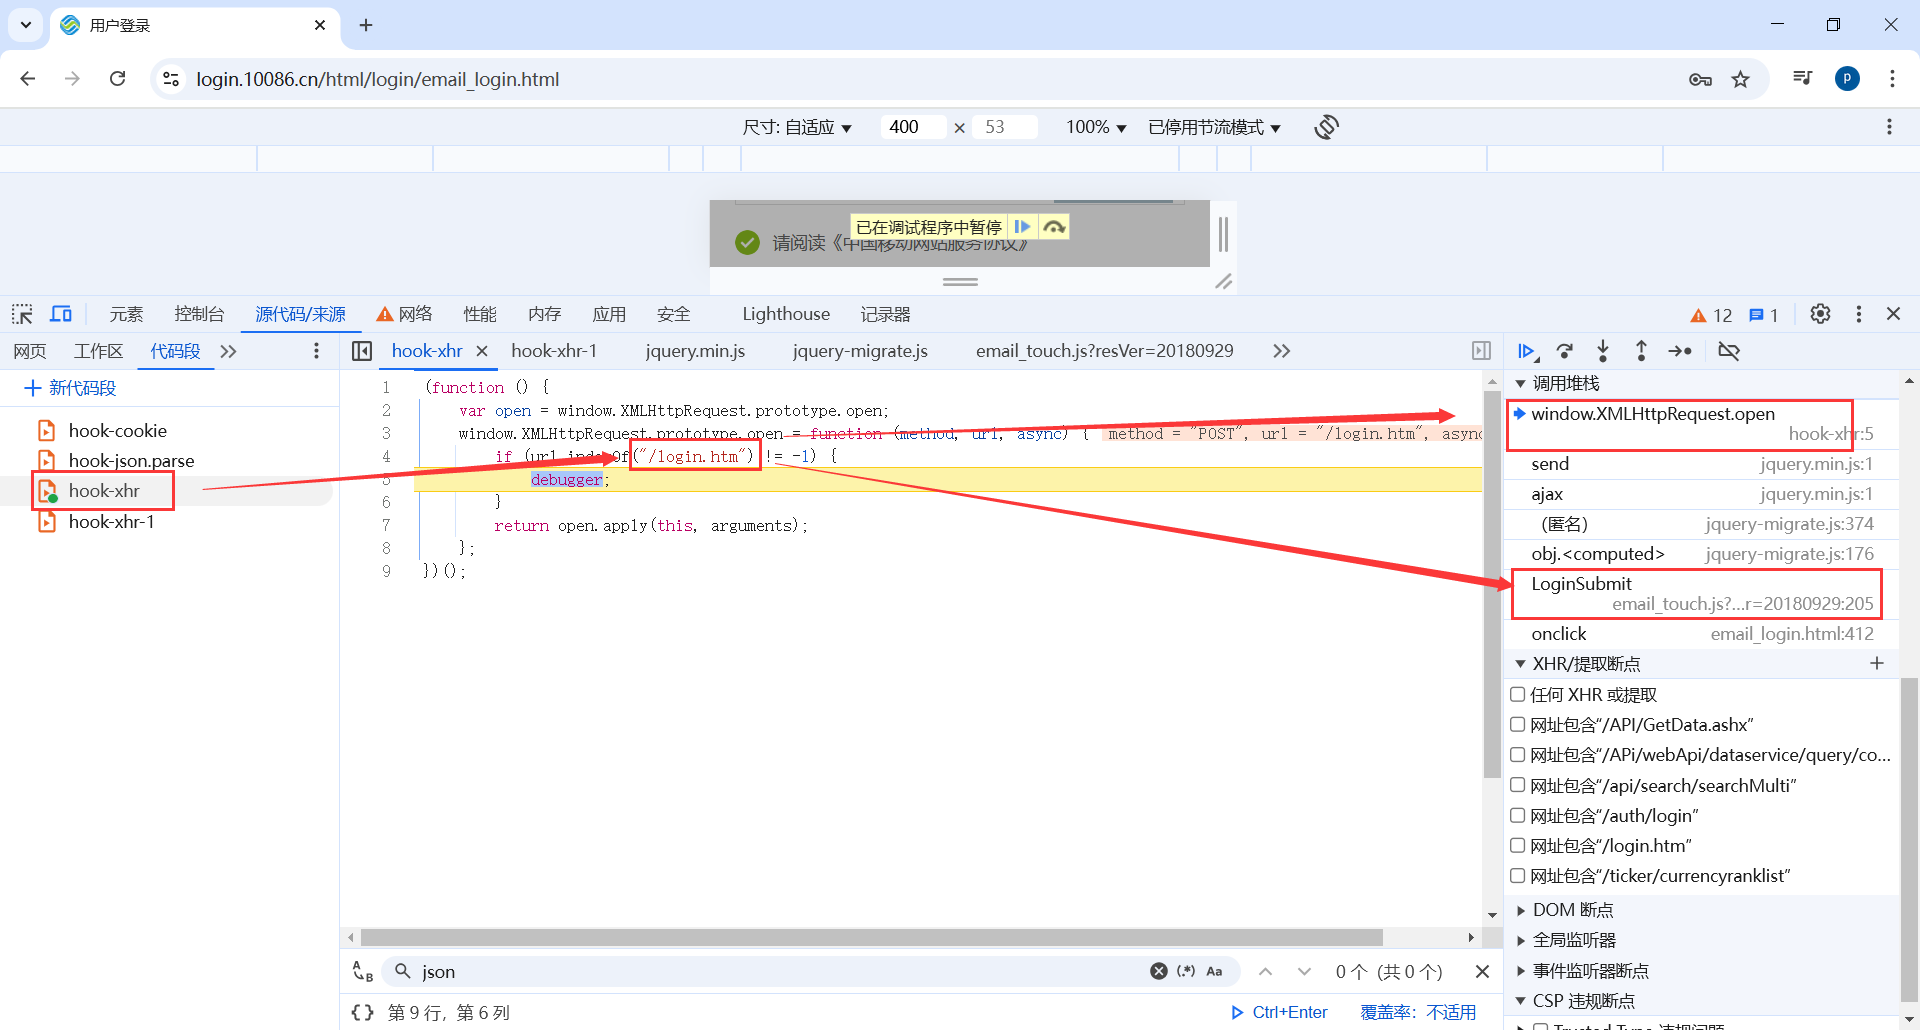This screenshot has height=1030, width=1920.
Task: Deactivate all breakpoints icon
Action: pyautogui.click(x=1729, y=351)
